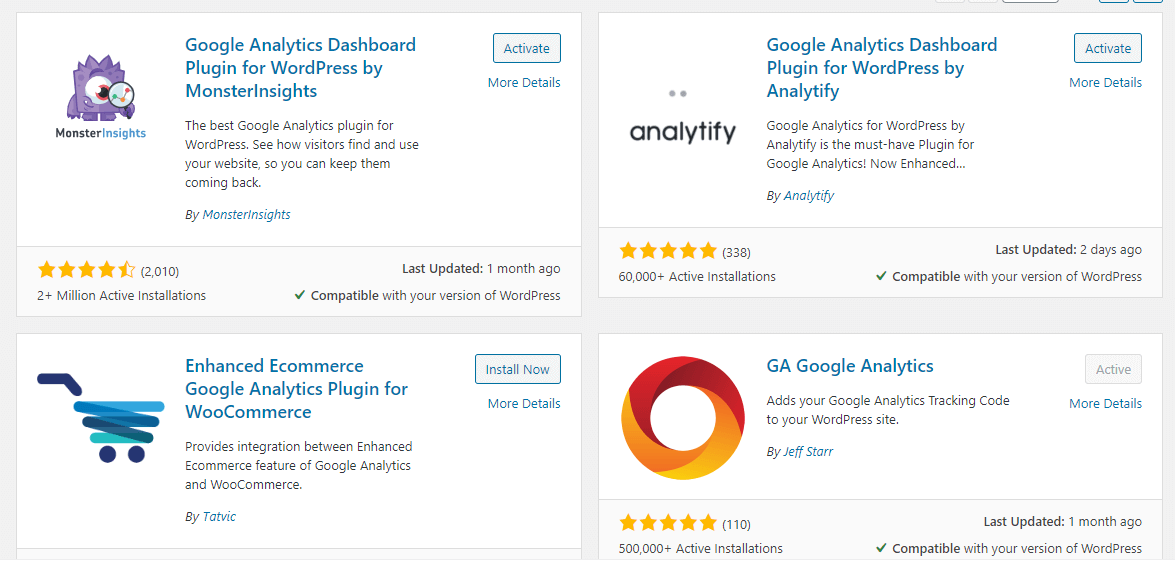This screenshot has height=562, width=1175.
Task: Click the GA Google Analytics ring logo
Action: point(683,417)
